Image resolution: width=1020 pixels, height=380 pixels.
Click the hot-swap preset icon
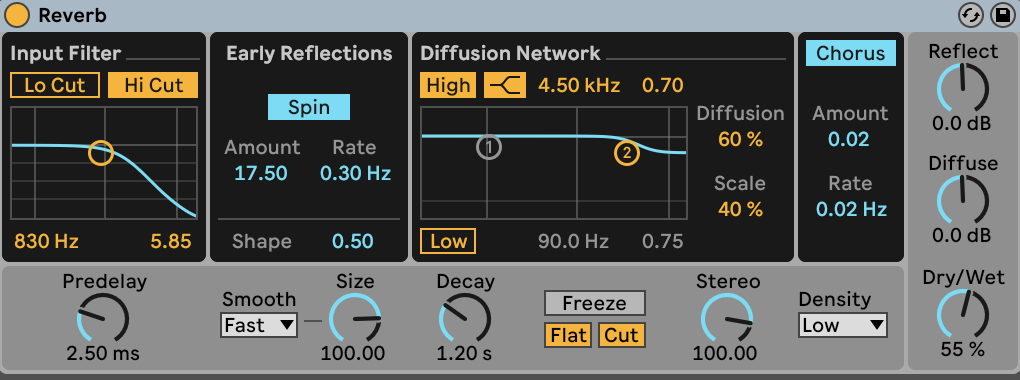coord(971,15)
